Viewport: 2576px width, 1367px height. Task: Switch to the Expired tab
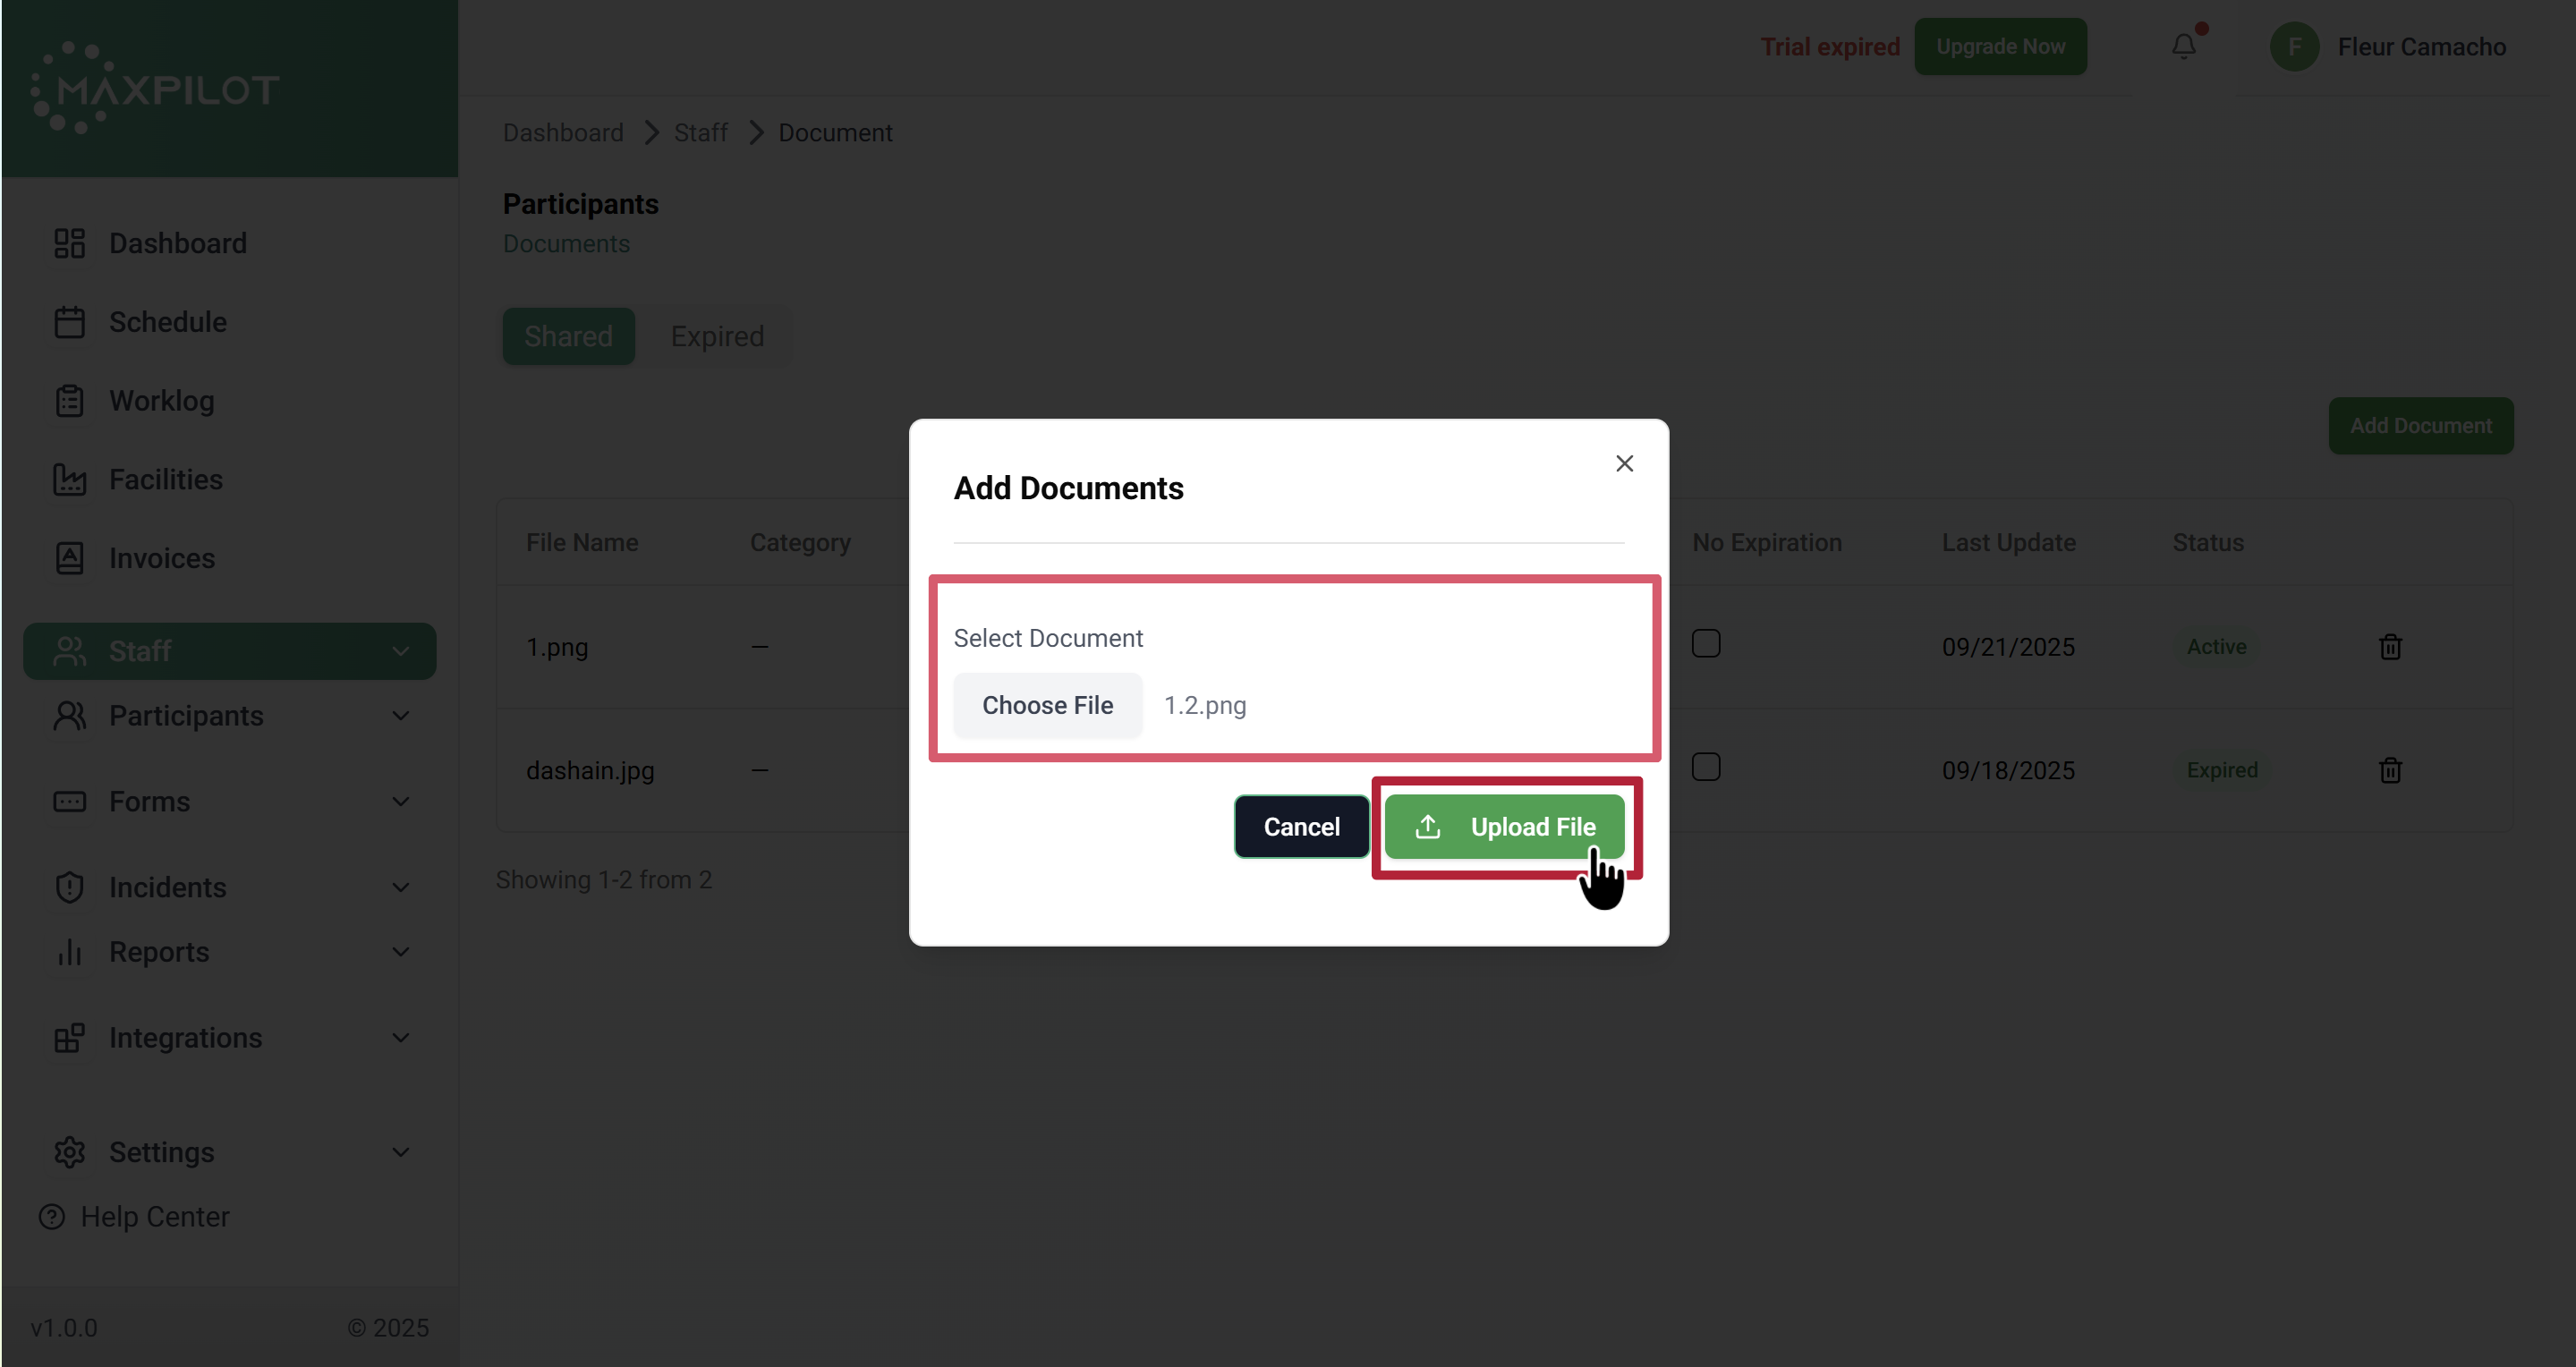pyautogui.click(x=717, y=336)
